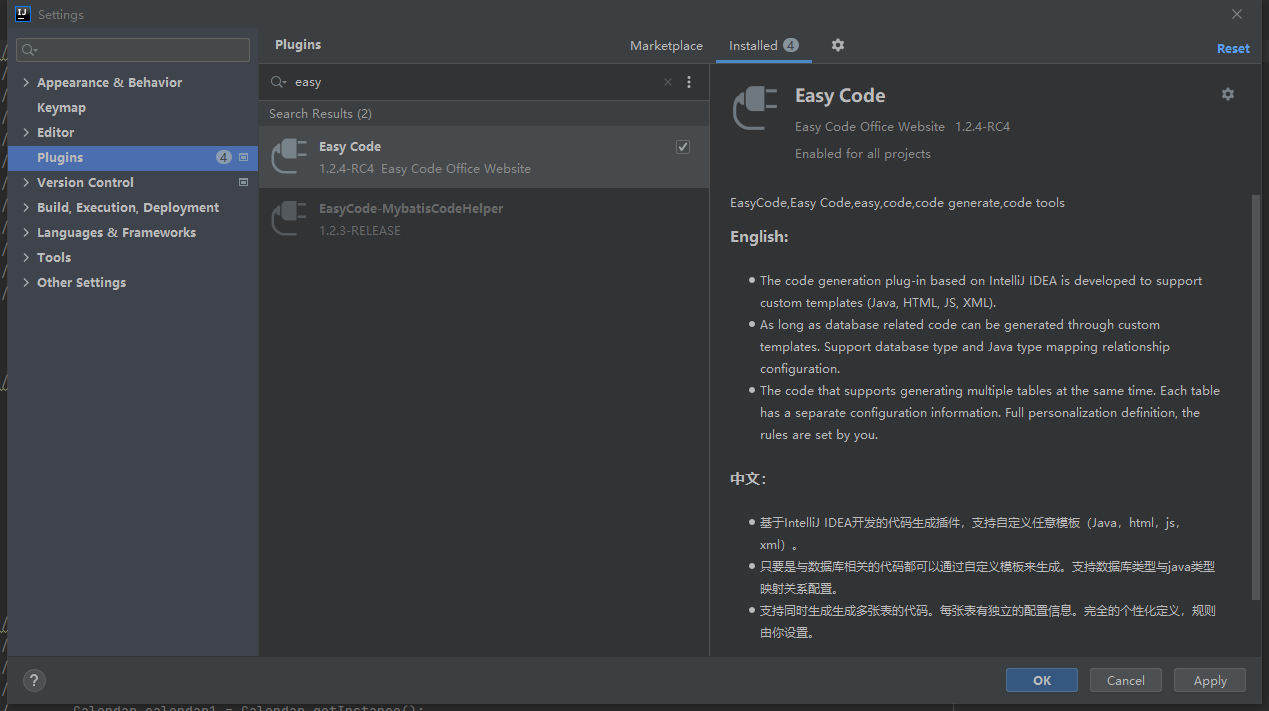Screen dimensions: 1269x711
Task: Click the EasyCode,Easy Code,easy,code tags line
Action: (898, 203)
